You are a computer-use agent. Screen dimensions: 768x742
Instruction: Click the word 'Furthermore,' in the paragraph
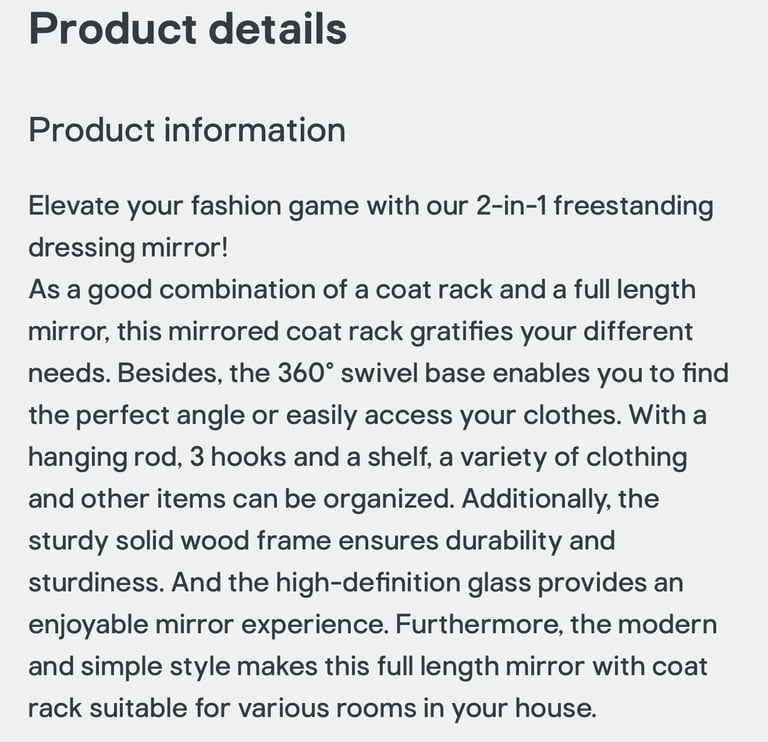point(479,625)
